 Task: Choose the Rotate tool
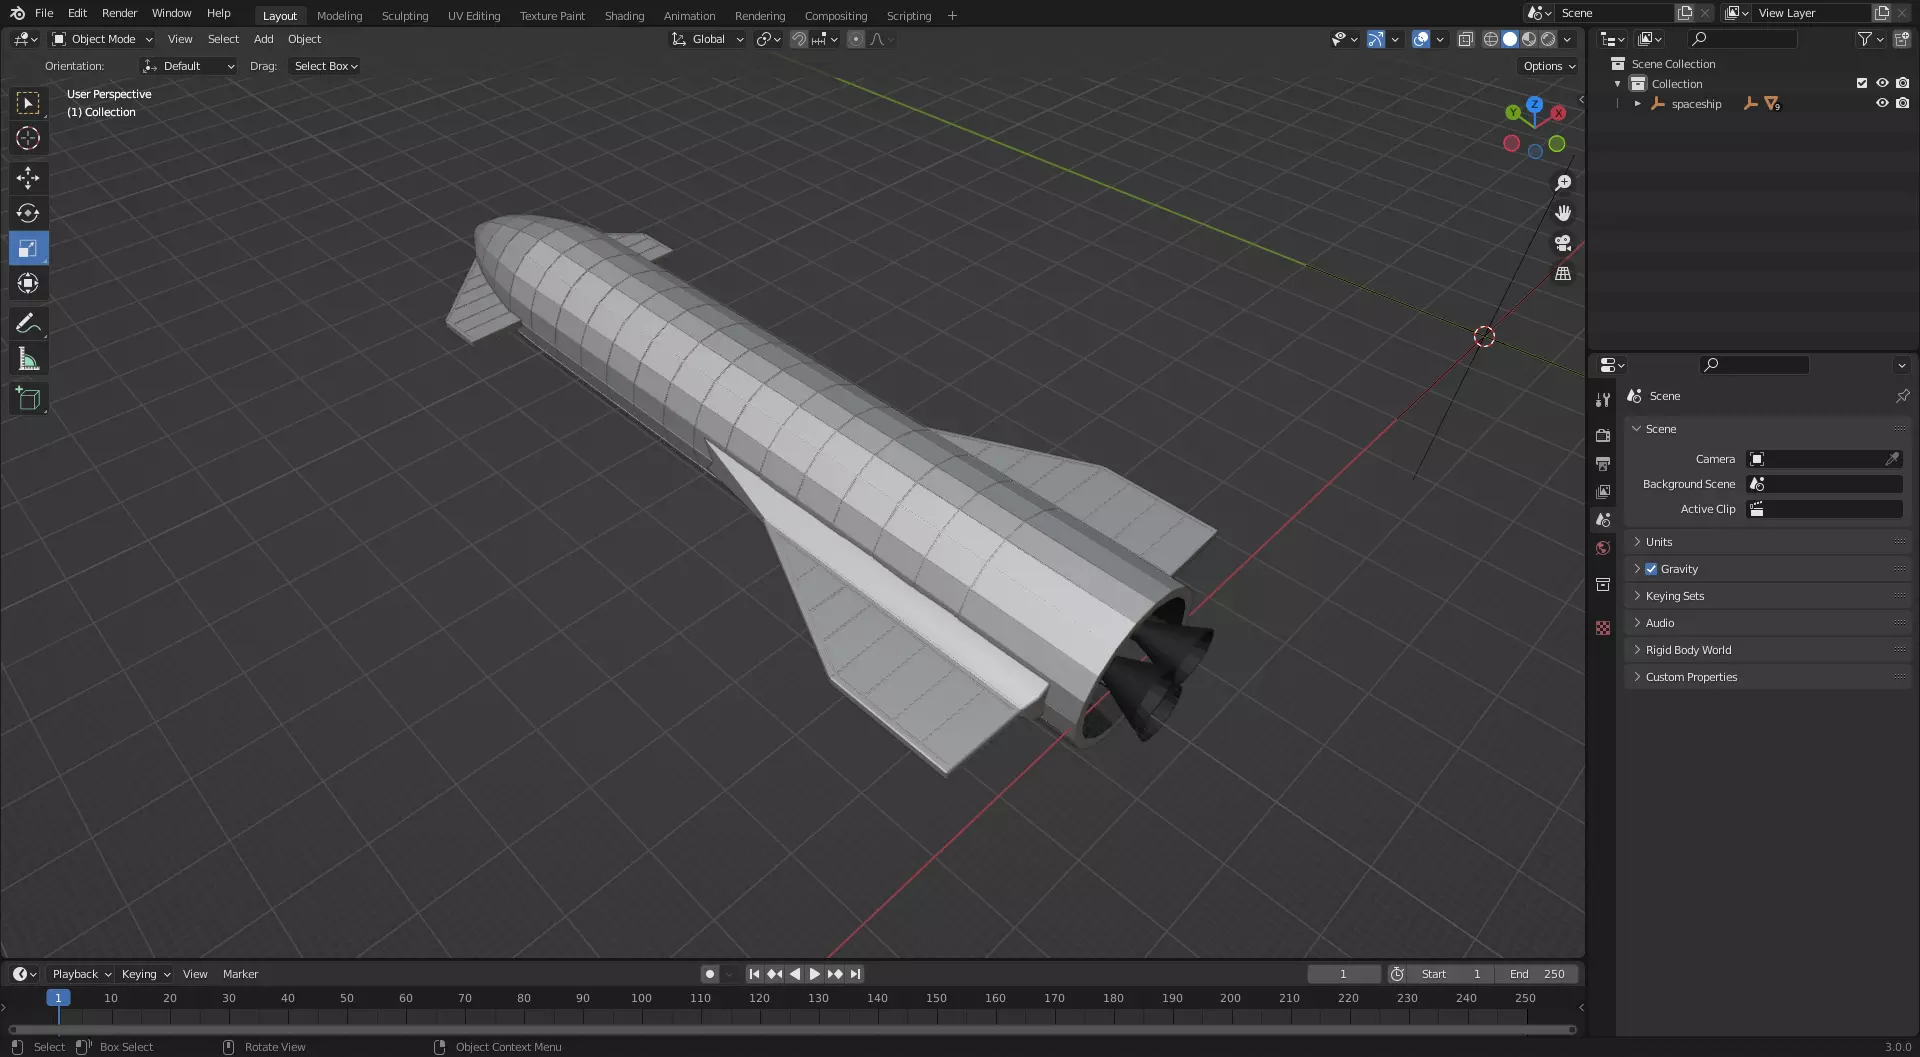pos(28,213)
